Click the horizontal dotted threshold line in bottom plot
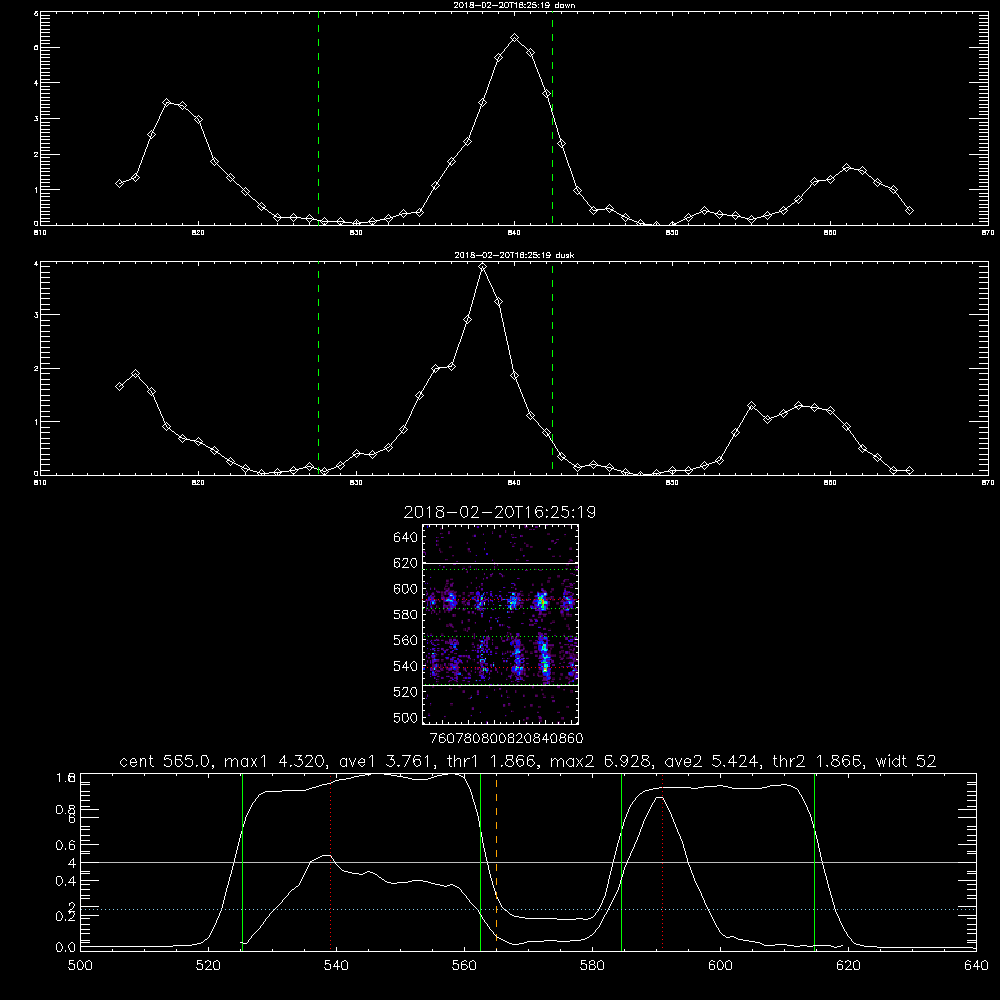The width and height of the screenshot is (1000, 1000). (528, 909)
